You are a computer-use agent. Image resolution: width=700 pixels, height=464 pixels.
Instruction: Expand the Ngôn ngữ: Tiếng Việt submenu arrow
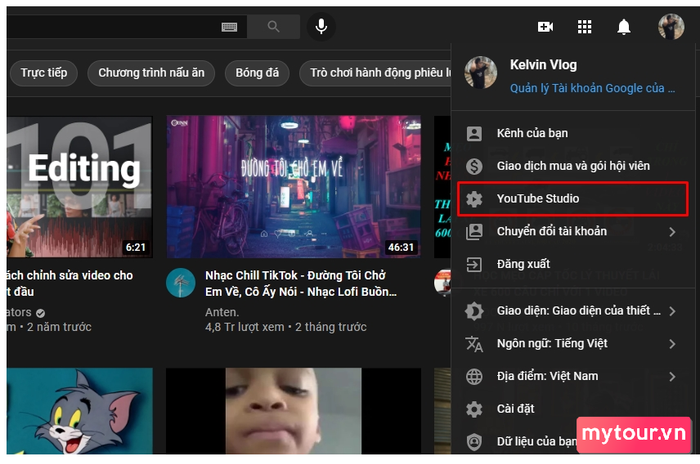click(672, 344)
